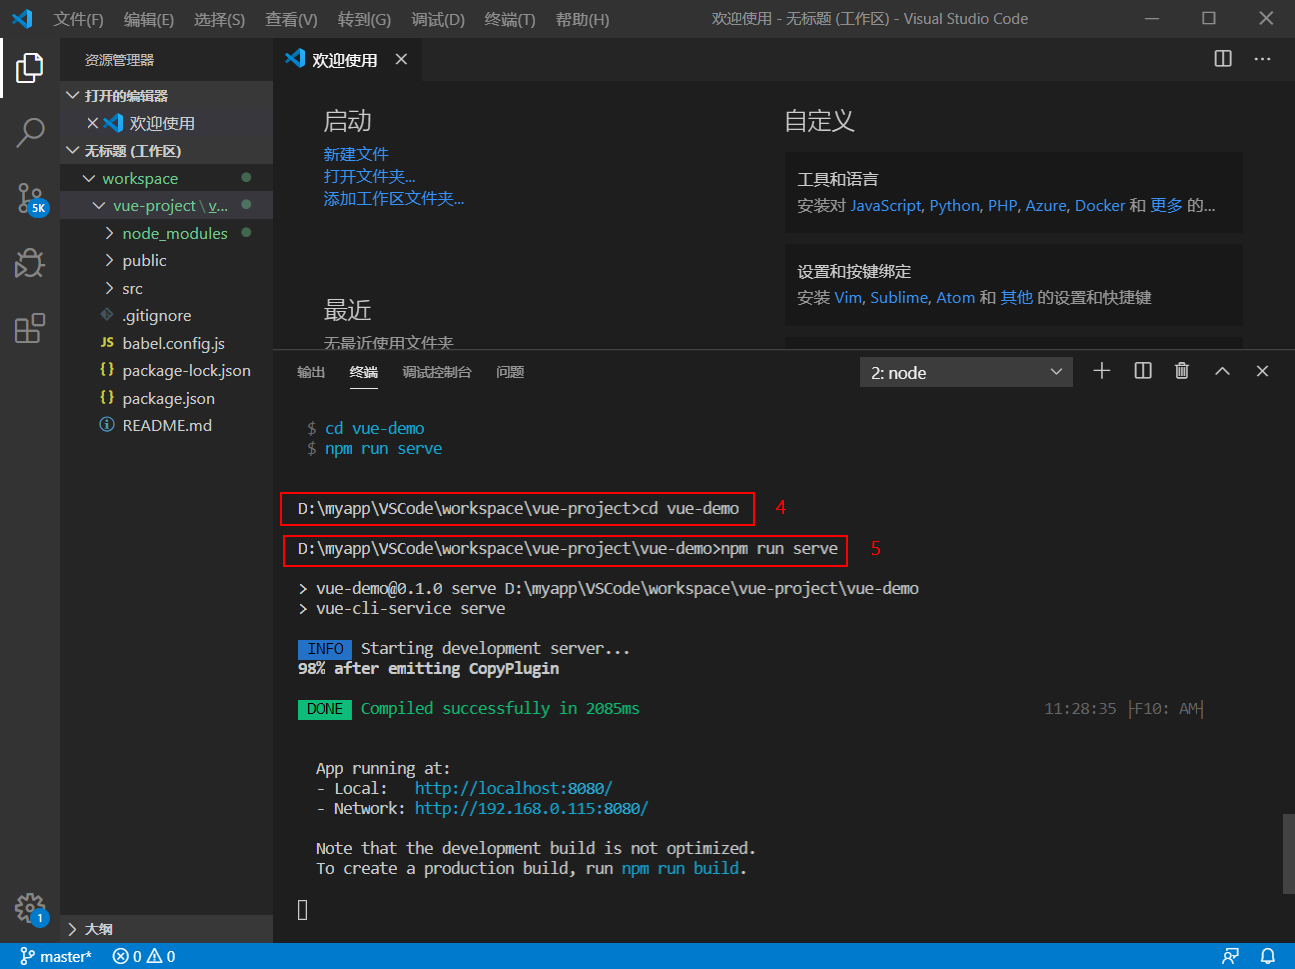Open the Run and Debug view
The image size is (1295, 969).
coord(30,263)
